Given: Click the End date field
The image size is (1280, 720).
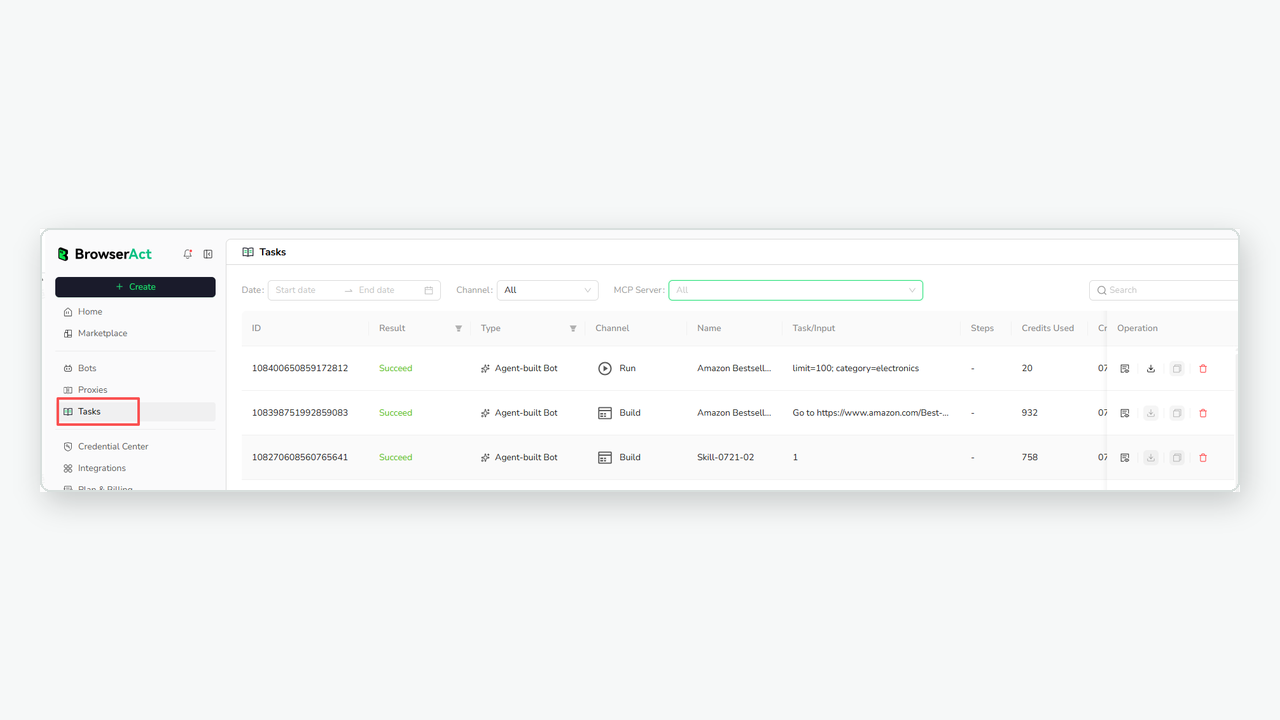Looking at the screenshot, I should click(x=385, y=290).
